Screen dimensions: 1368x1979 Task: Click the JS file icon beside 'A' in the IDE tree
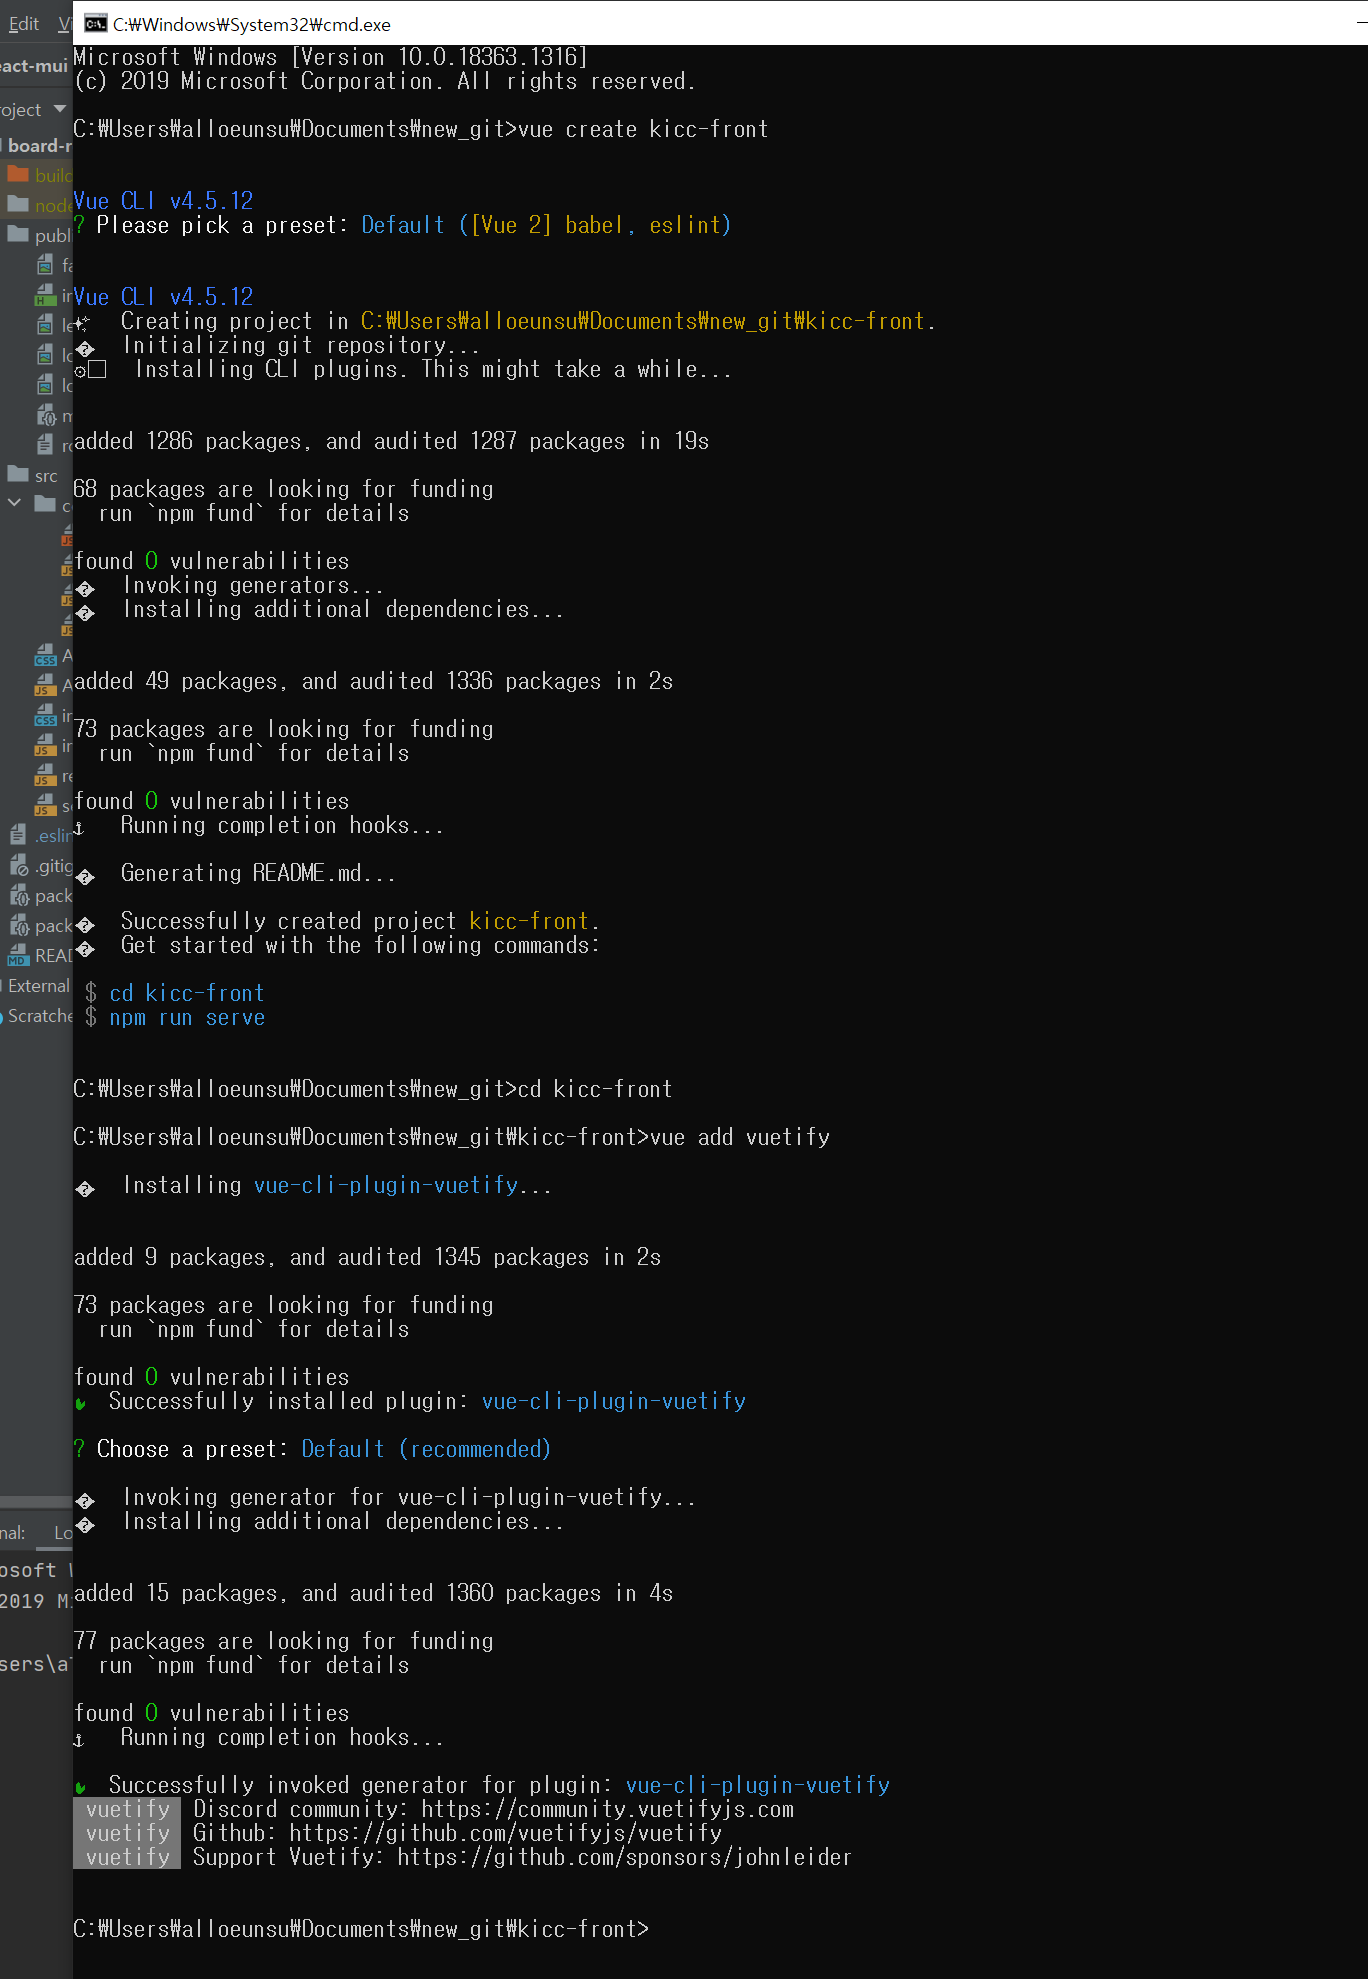click(x=45, y=685)
